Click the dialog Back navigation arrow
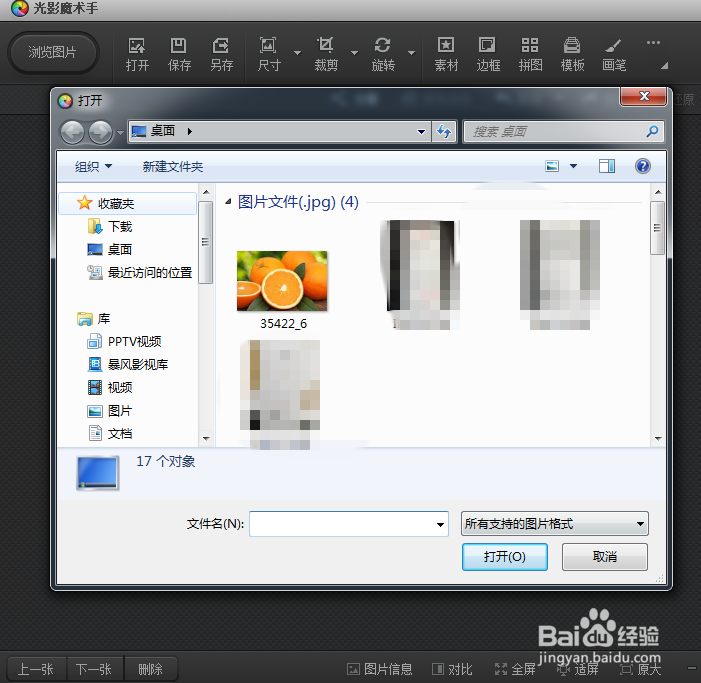The image size is (701, 683). (72, 132)
